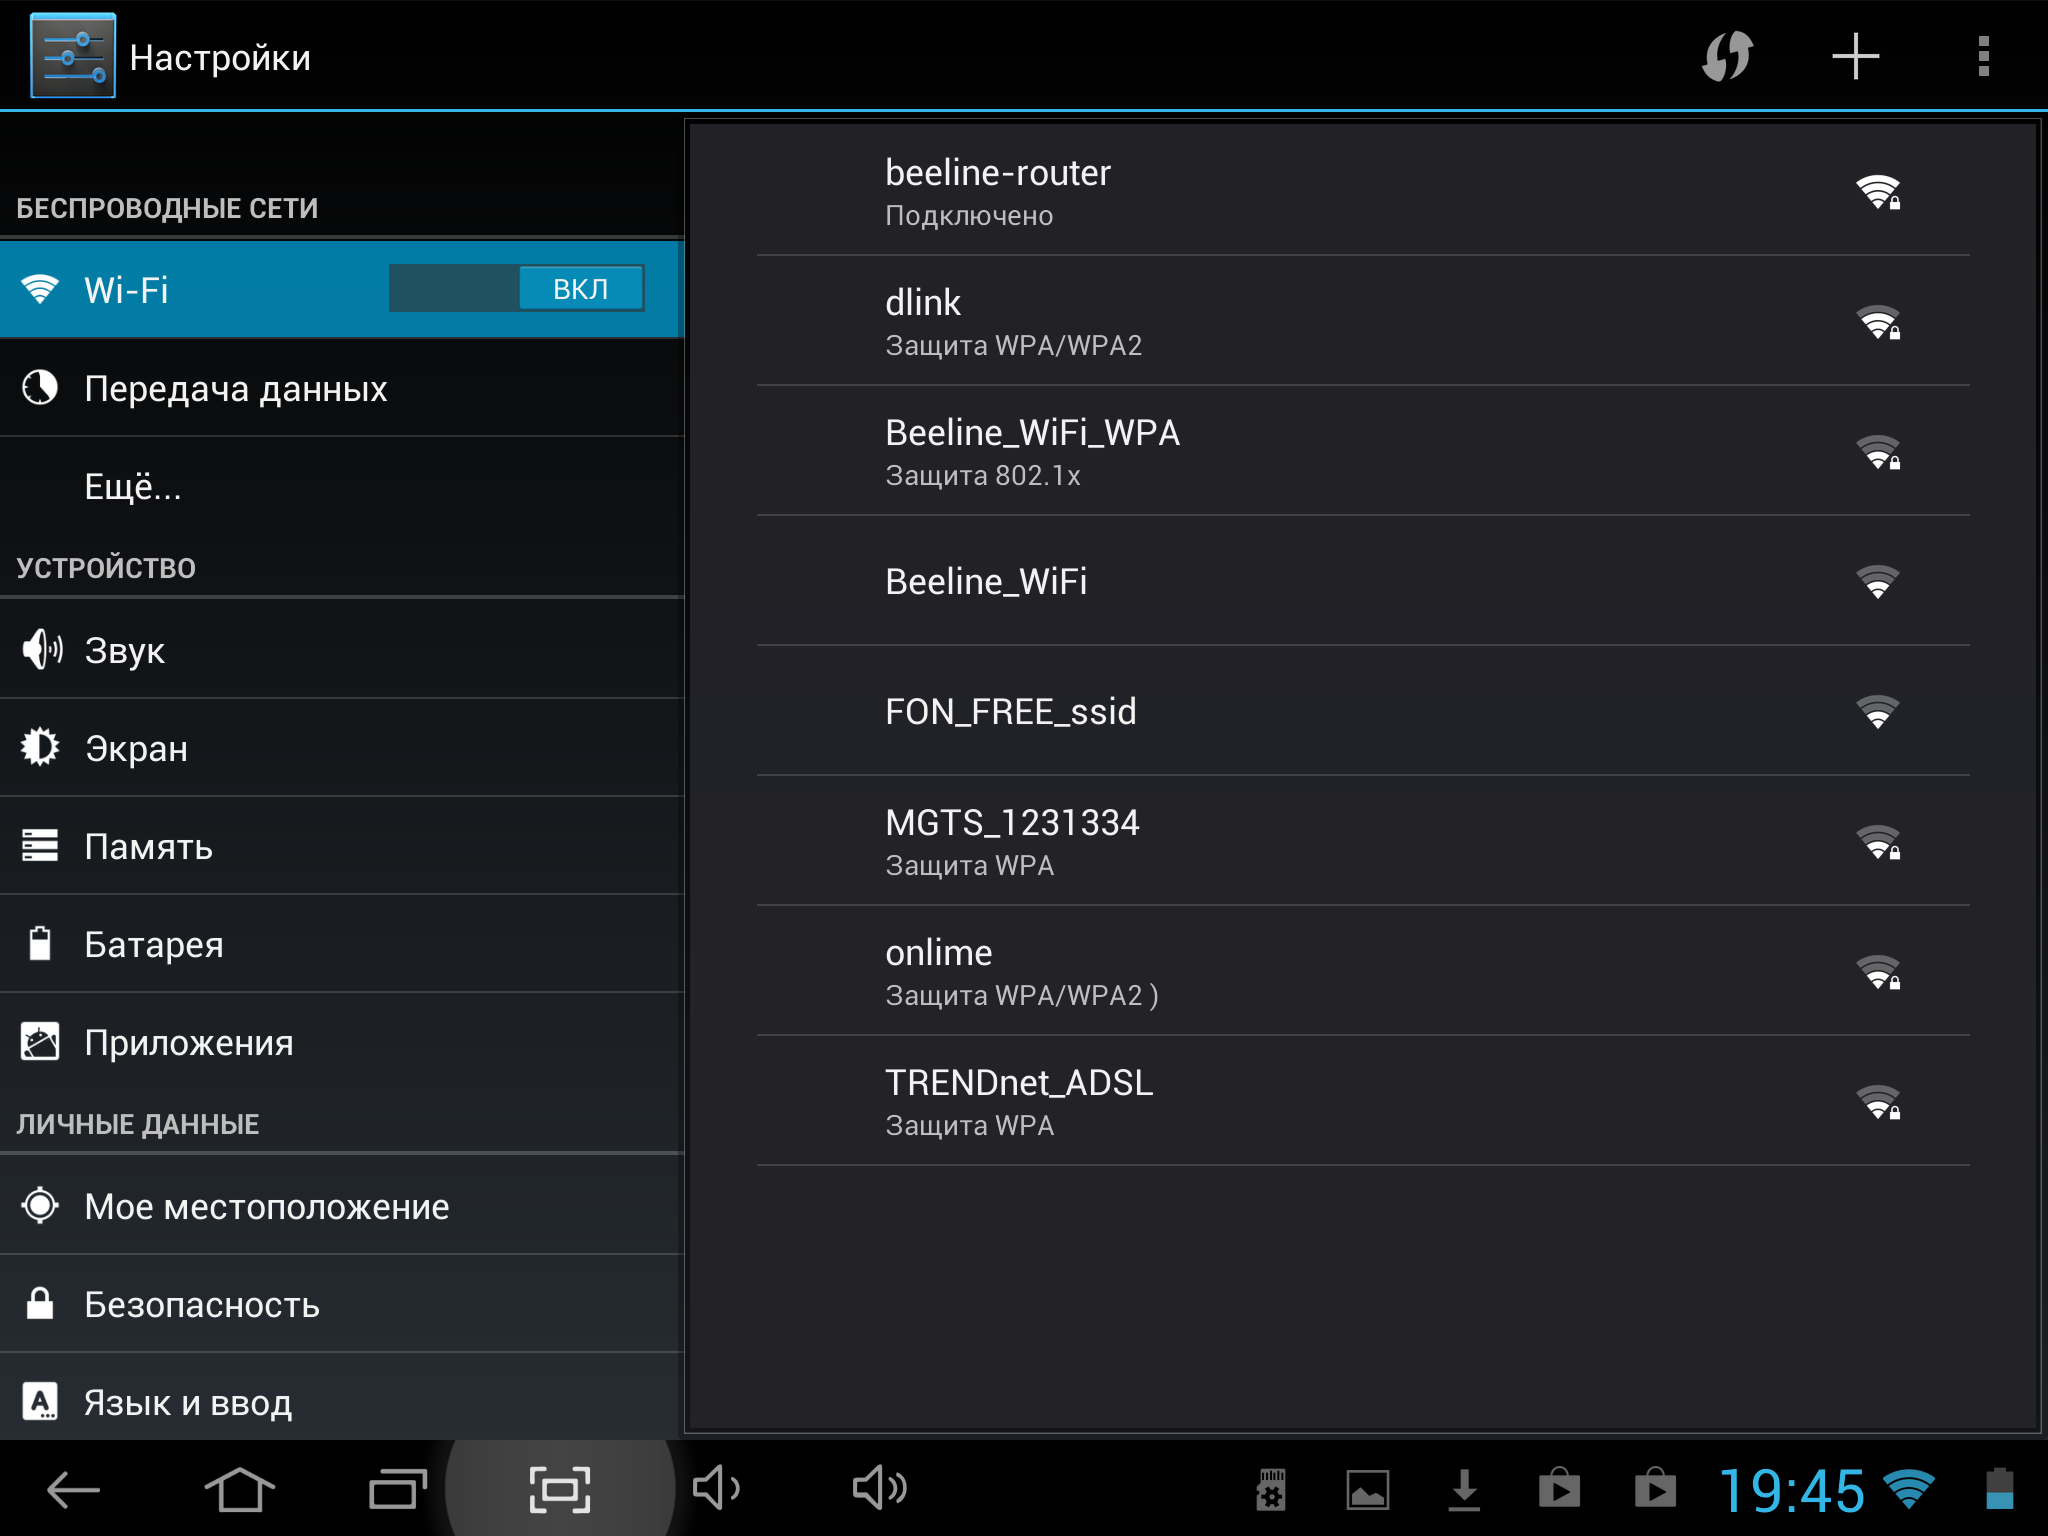Go to Home screen

[x=239, y=1489]
